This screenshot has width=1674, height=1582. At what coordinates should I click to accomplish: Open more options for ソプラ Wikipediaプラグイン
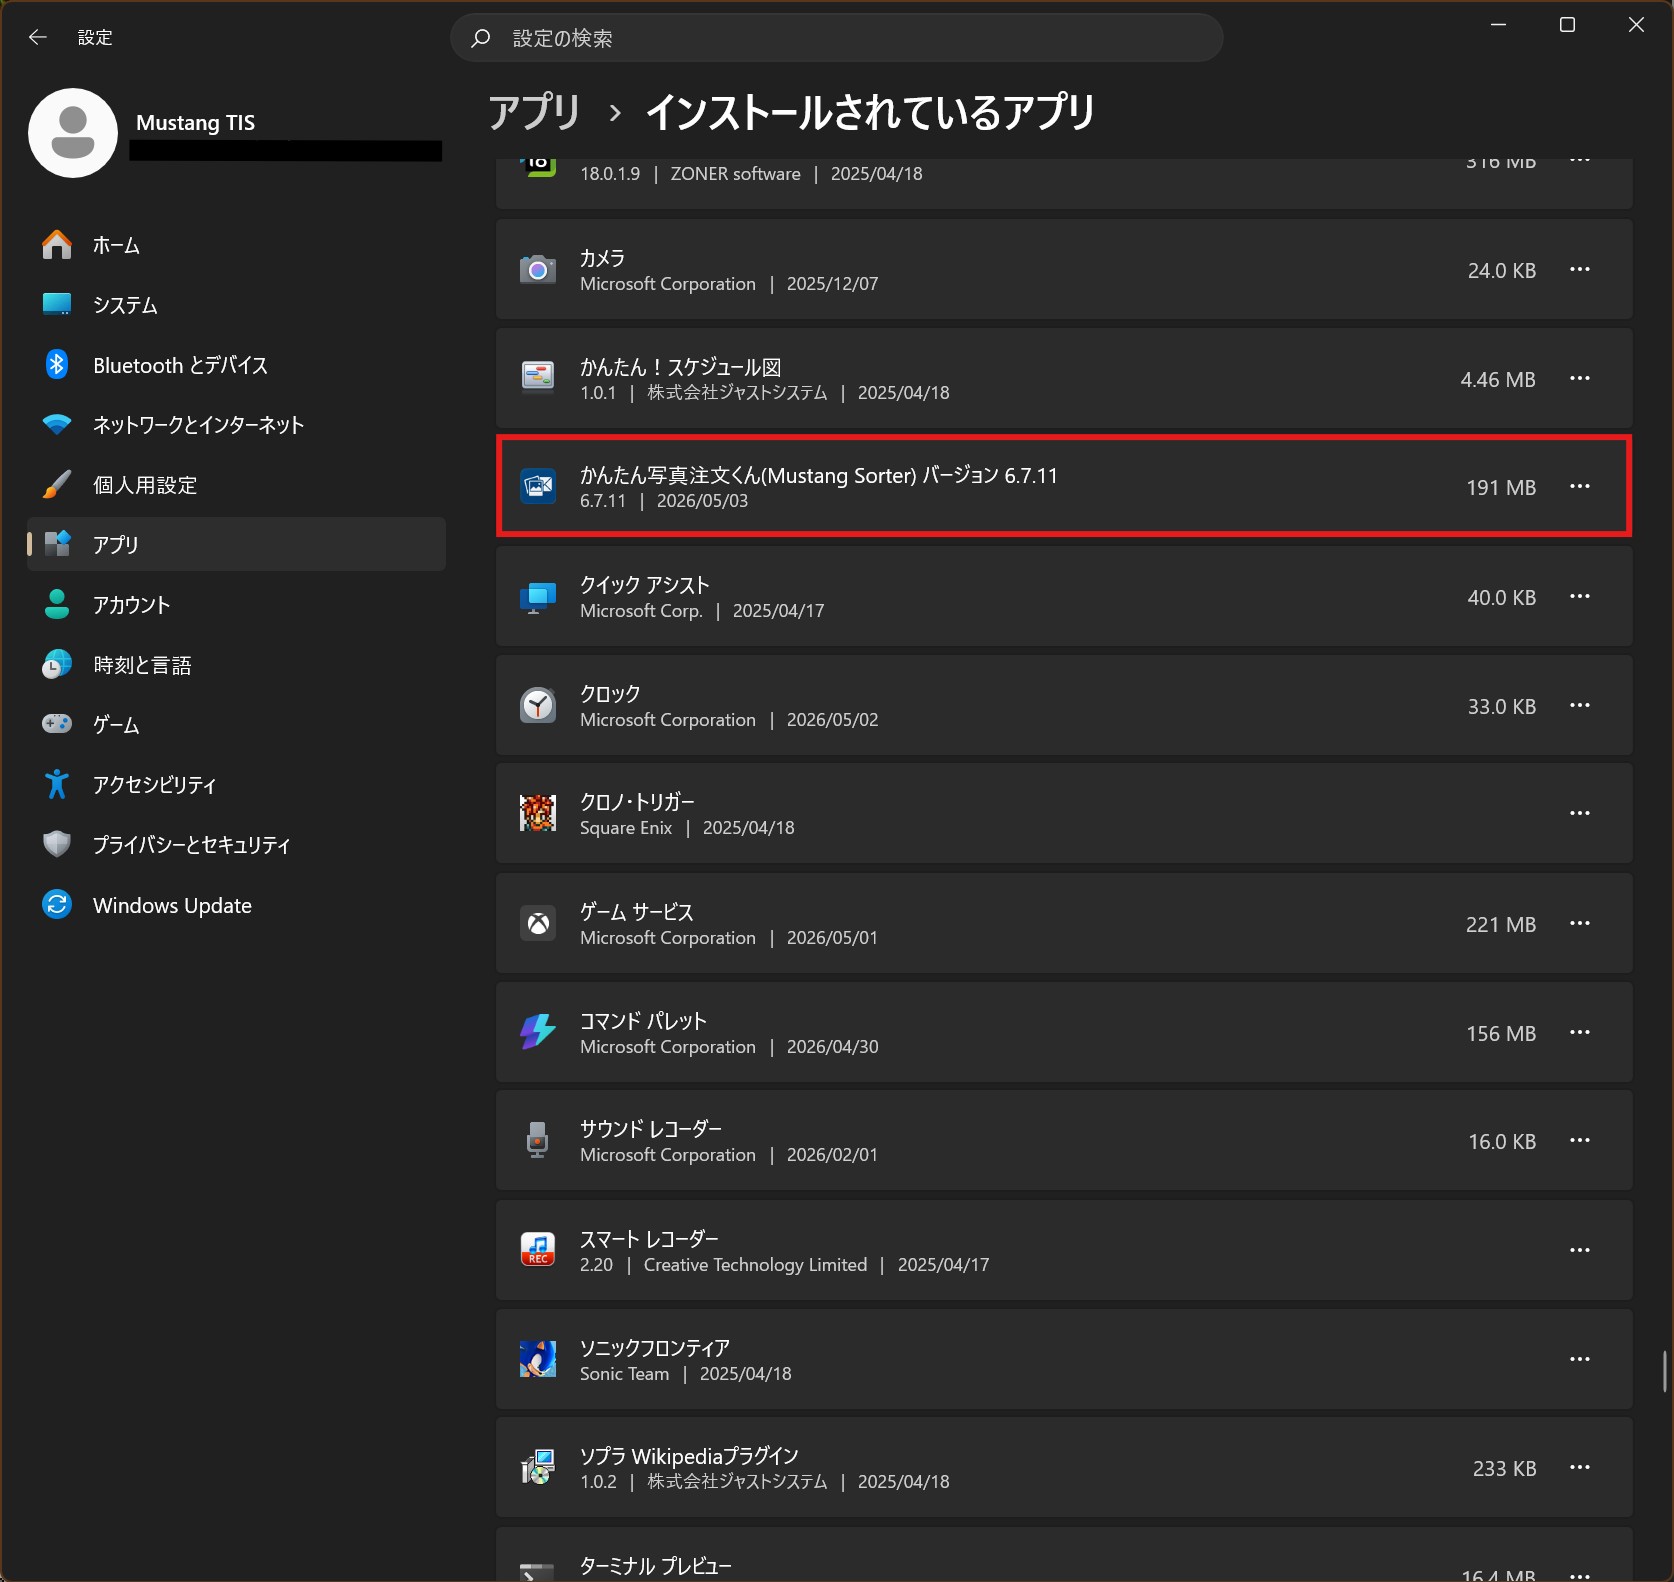[1580, 1467]
